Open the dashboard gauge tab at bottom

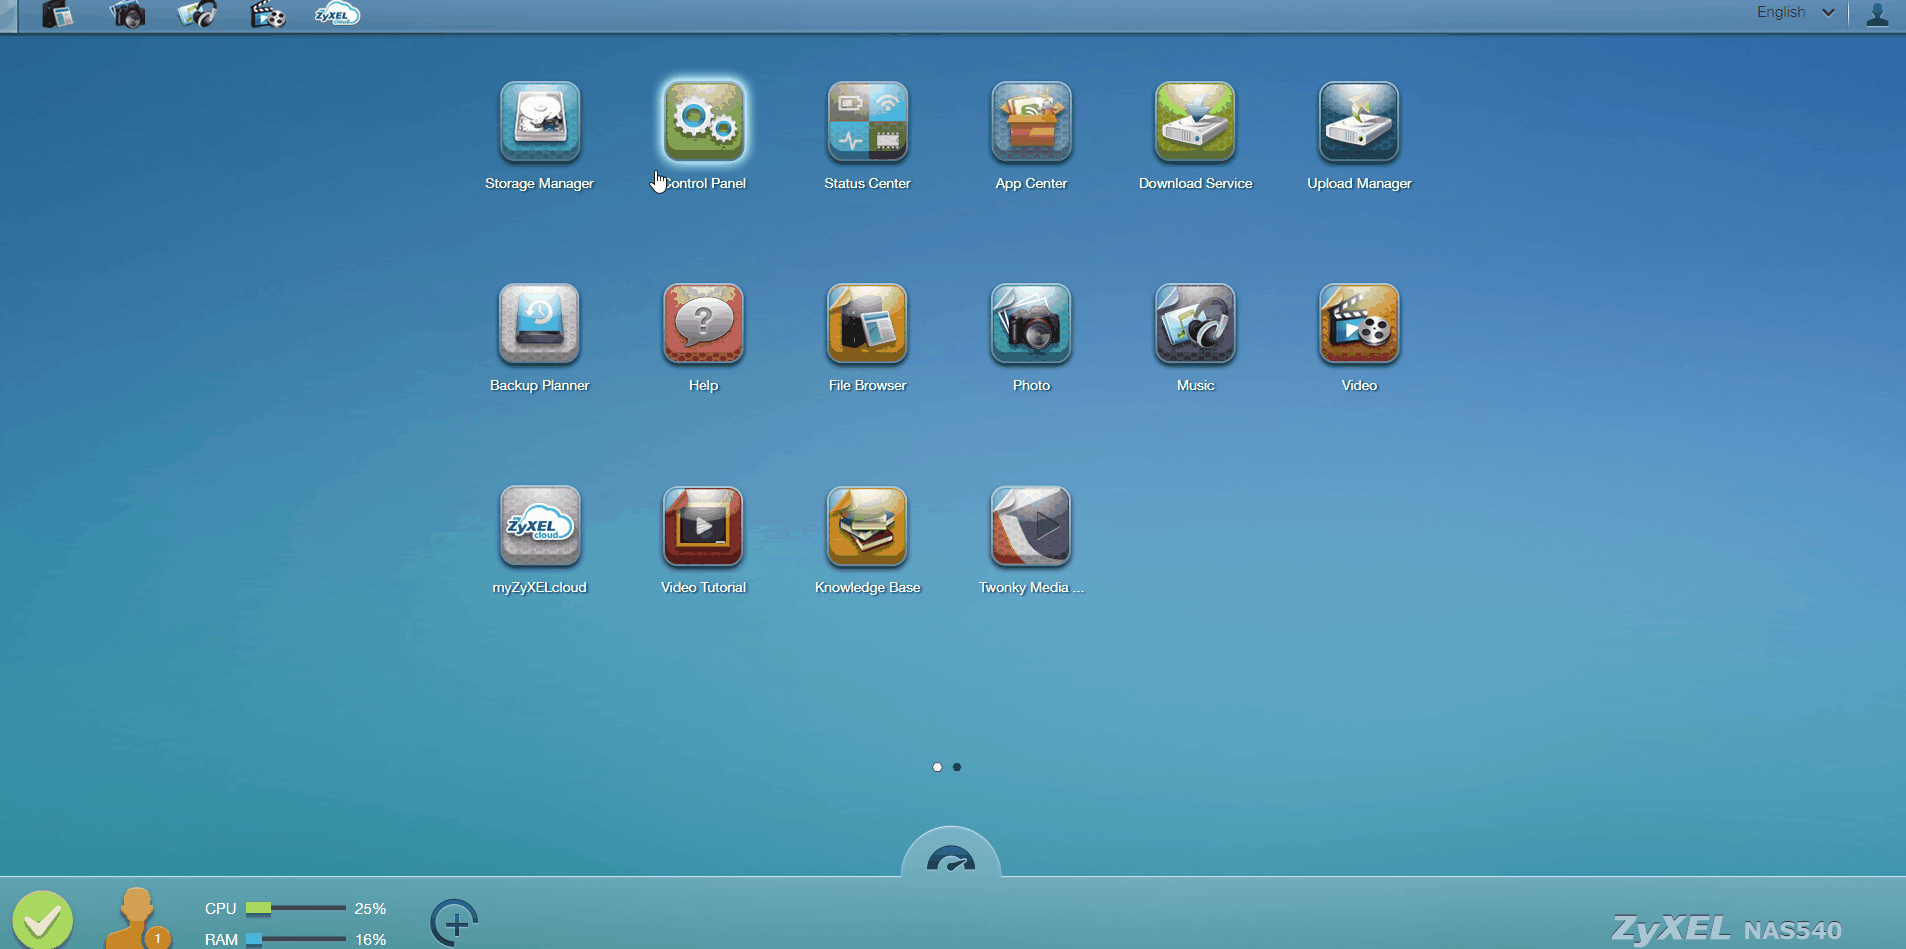point(951,852)
